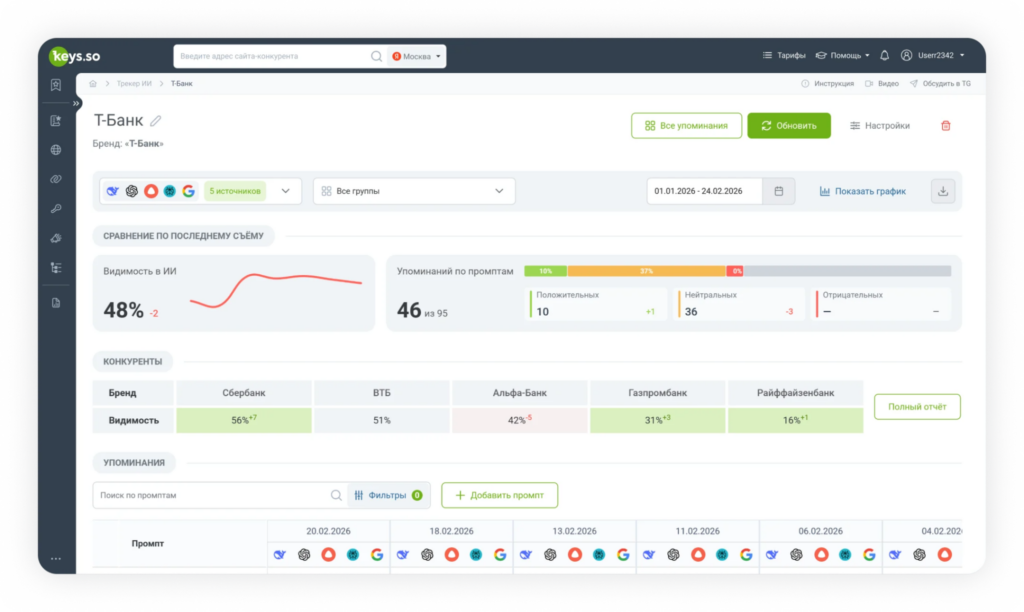The height and width of the screenshot is (612, 1024).
Task: Open the tree-structure icon in left sidebar
Action: pos(56,268)
